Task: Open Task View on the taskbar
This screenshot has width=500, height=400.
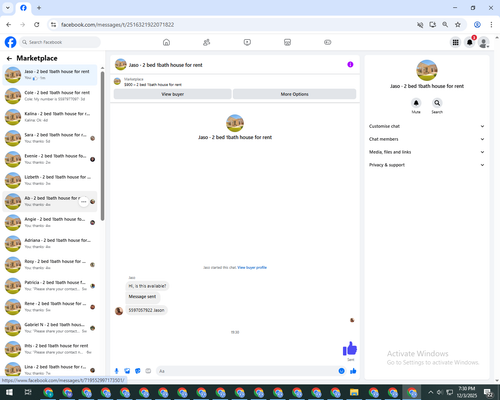Action: (x=28, y=392)
